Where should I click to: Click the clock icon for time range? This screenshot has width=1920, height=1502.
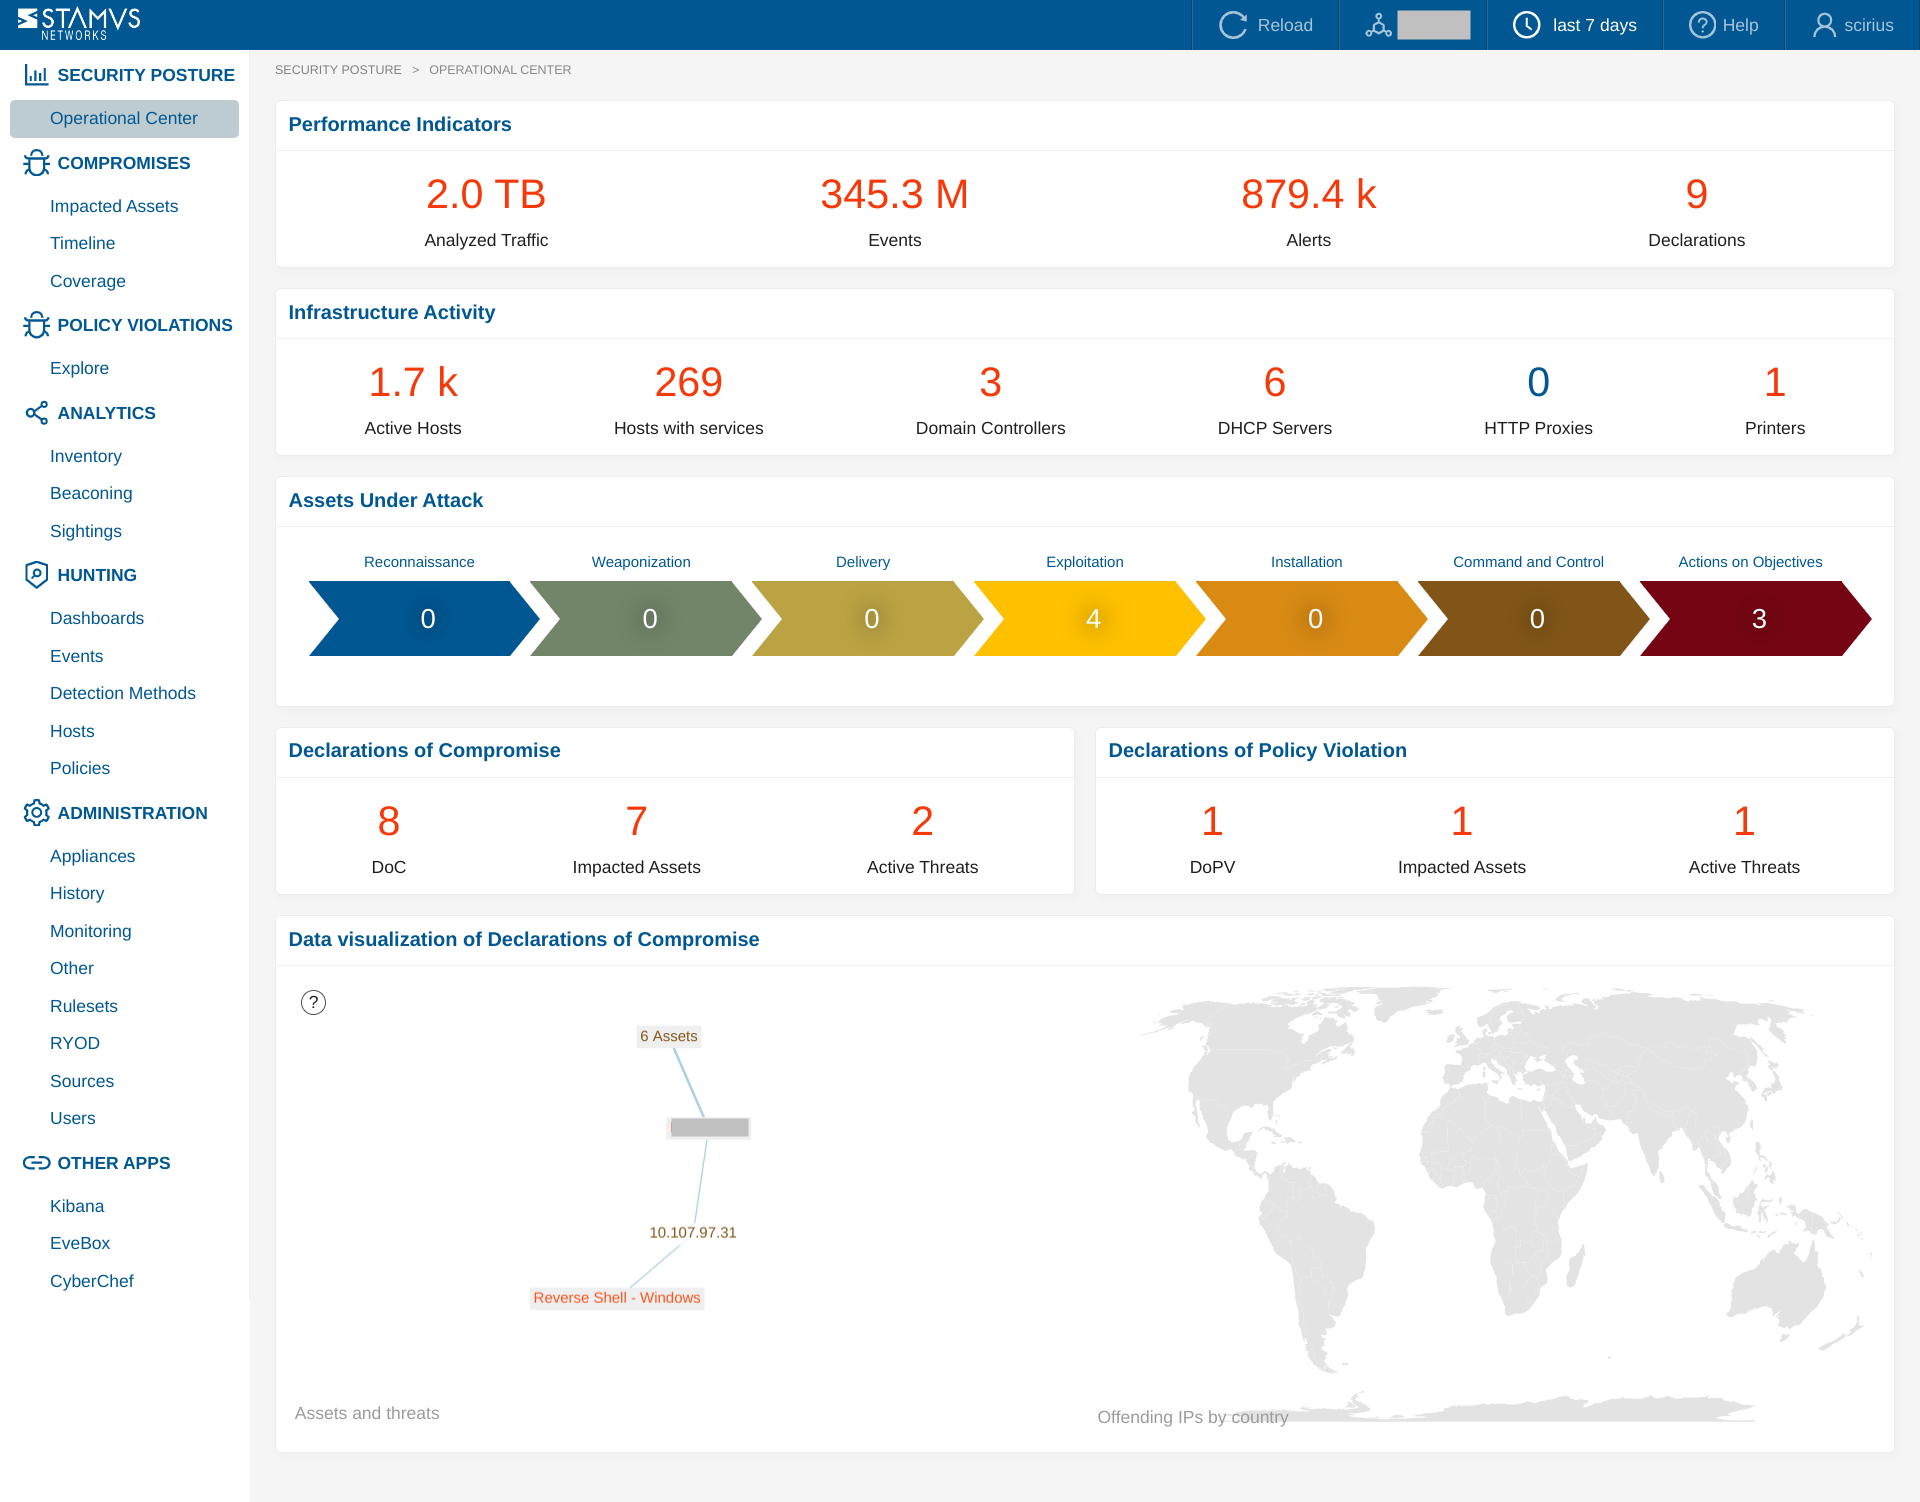coord(1526,25)
